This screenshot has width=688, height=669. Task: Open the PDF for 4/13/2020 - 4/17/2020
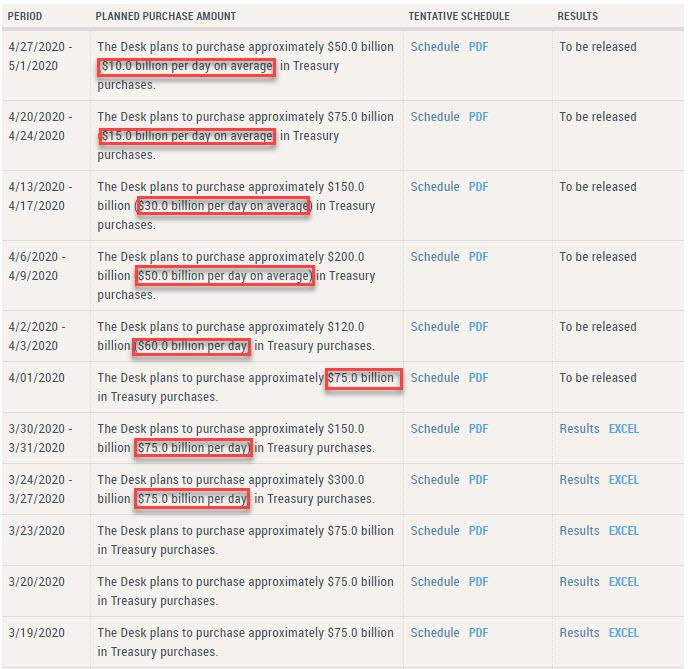tap(478, 187)
